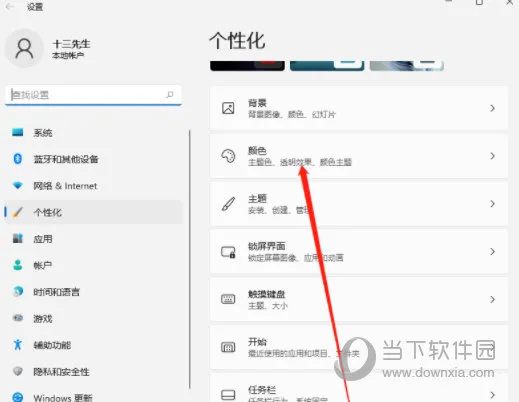This screenshot has width=519, height=402.
Task: Click the 十三先生 account name
Action: coord(71,44)
